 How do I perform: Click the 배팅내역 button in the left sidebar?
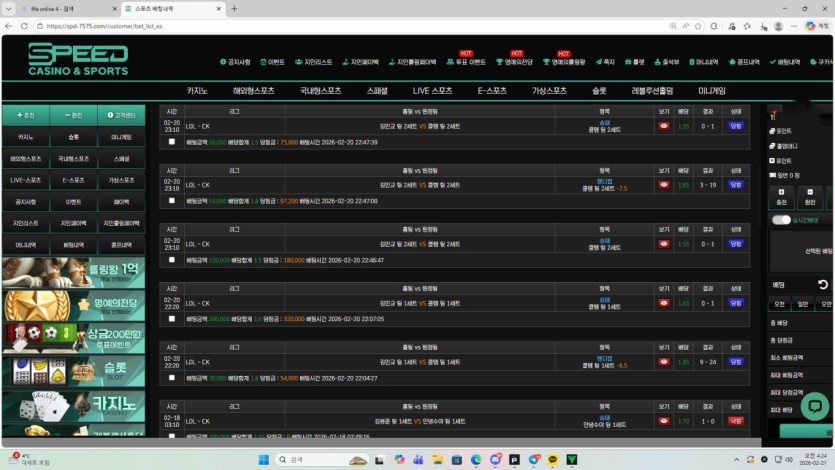pyautogui.click(x=74, y=244)
